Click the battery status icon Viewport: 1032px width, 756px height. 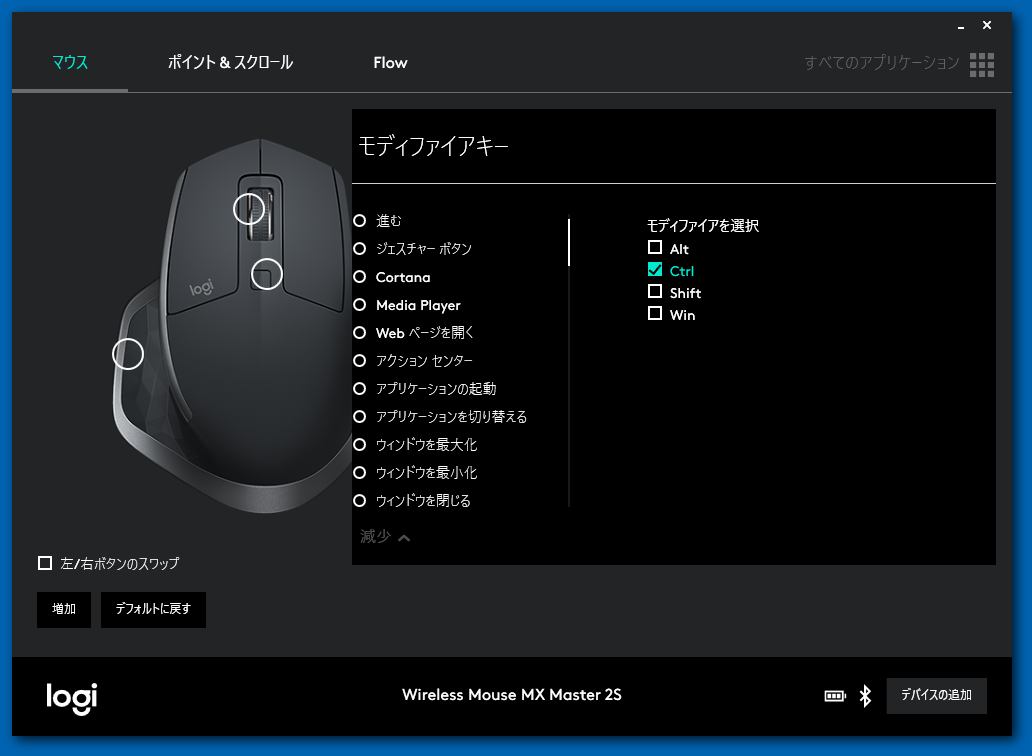point(834,695)
